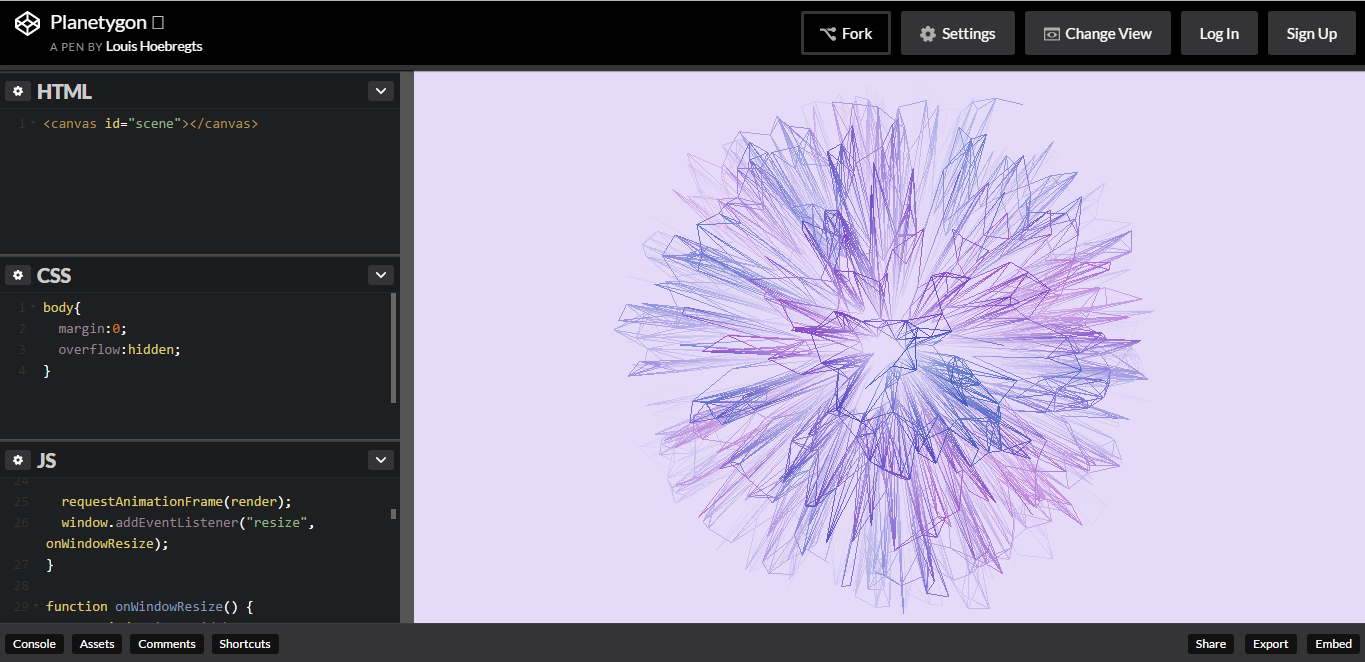
Task: Toggle the Console panel open
Action: [34, 643]
